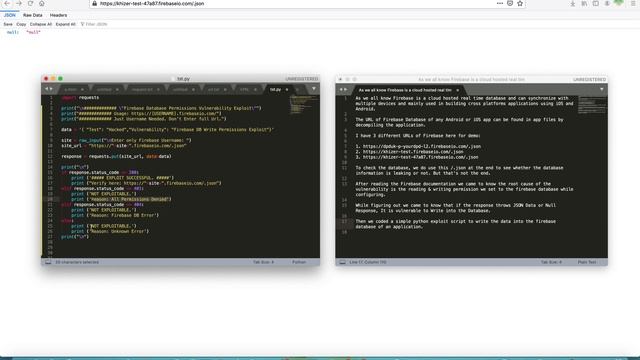Switch to the Raw Data tab
The width and height of the screenshot is (640, 360).
click(33, 15)
